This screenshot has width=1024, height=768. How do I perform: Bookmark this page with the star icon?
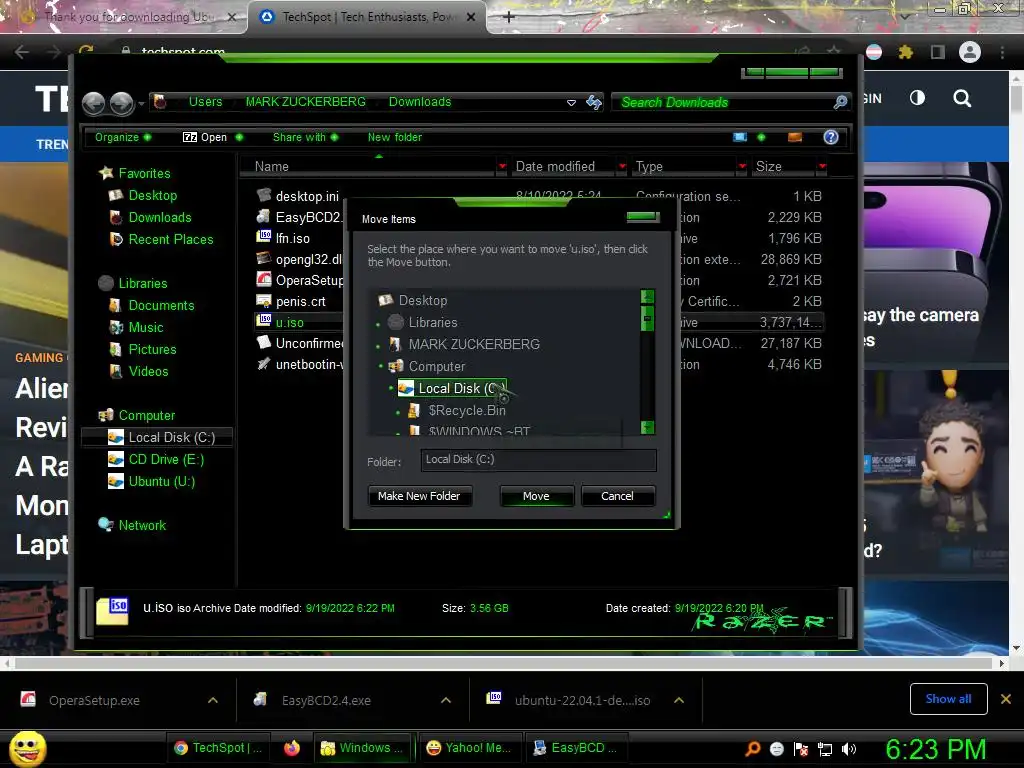click(x=834, y=51)
